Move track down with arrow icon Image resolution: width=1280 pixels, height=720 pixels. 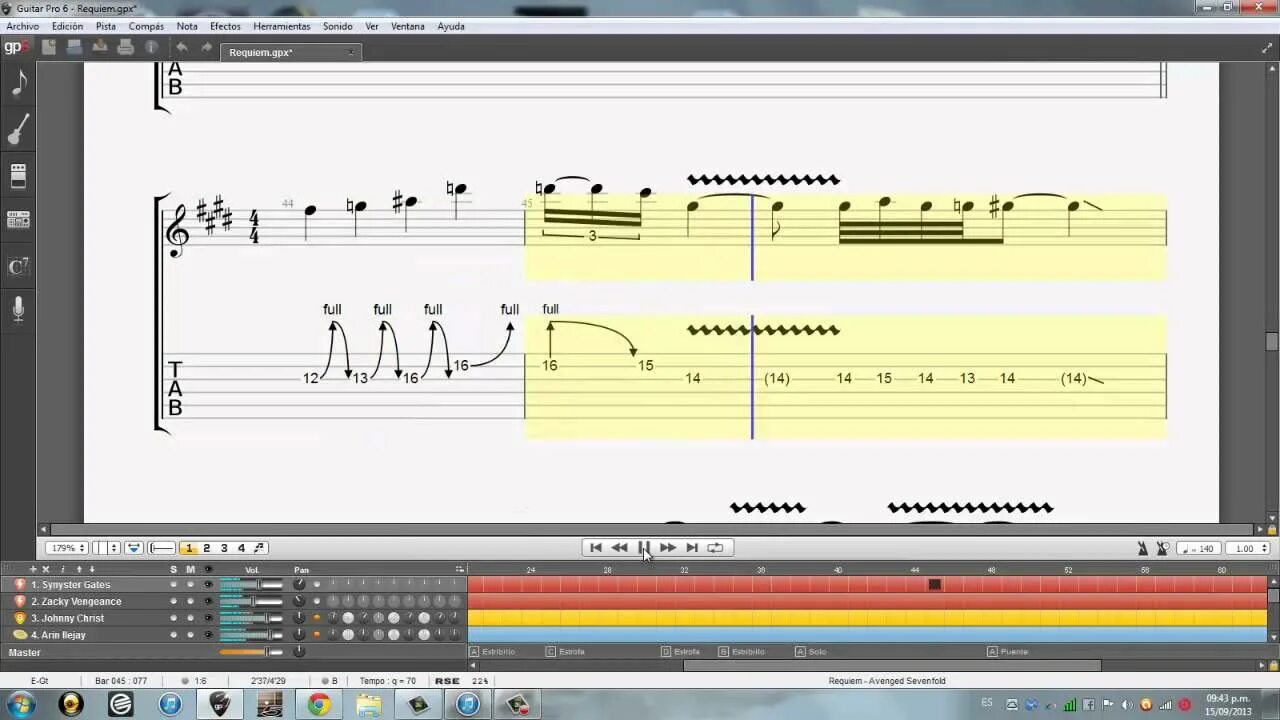click(92, 569)
